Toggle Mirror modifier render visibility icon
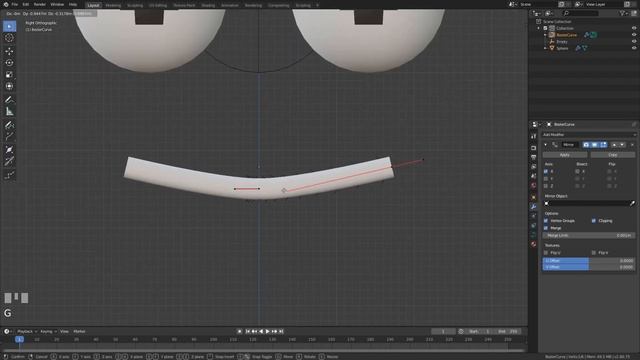Screen dimensions: 640x360 pos(586,144)
